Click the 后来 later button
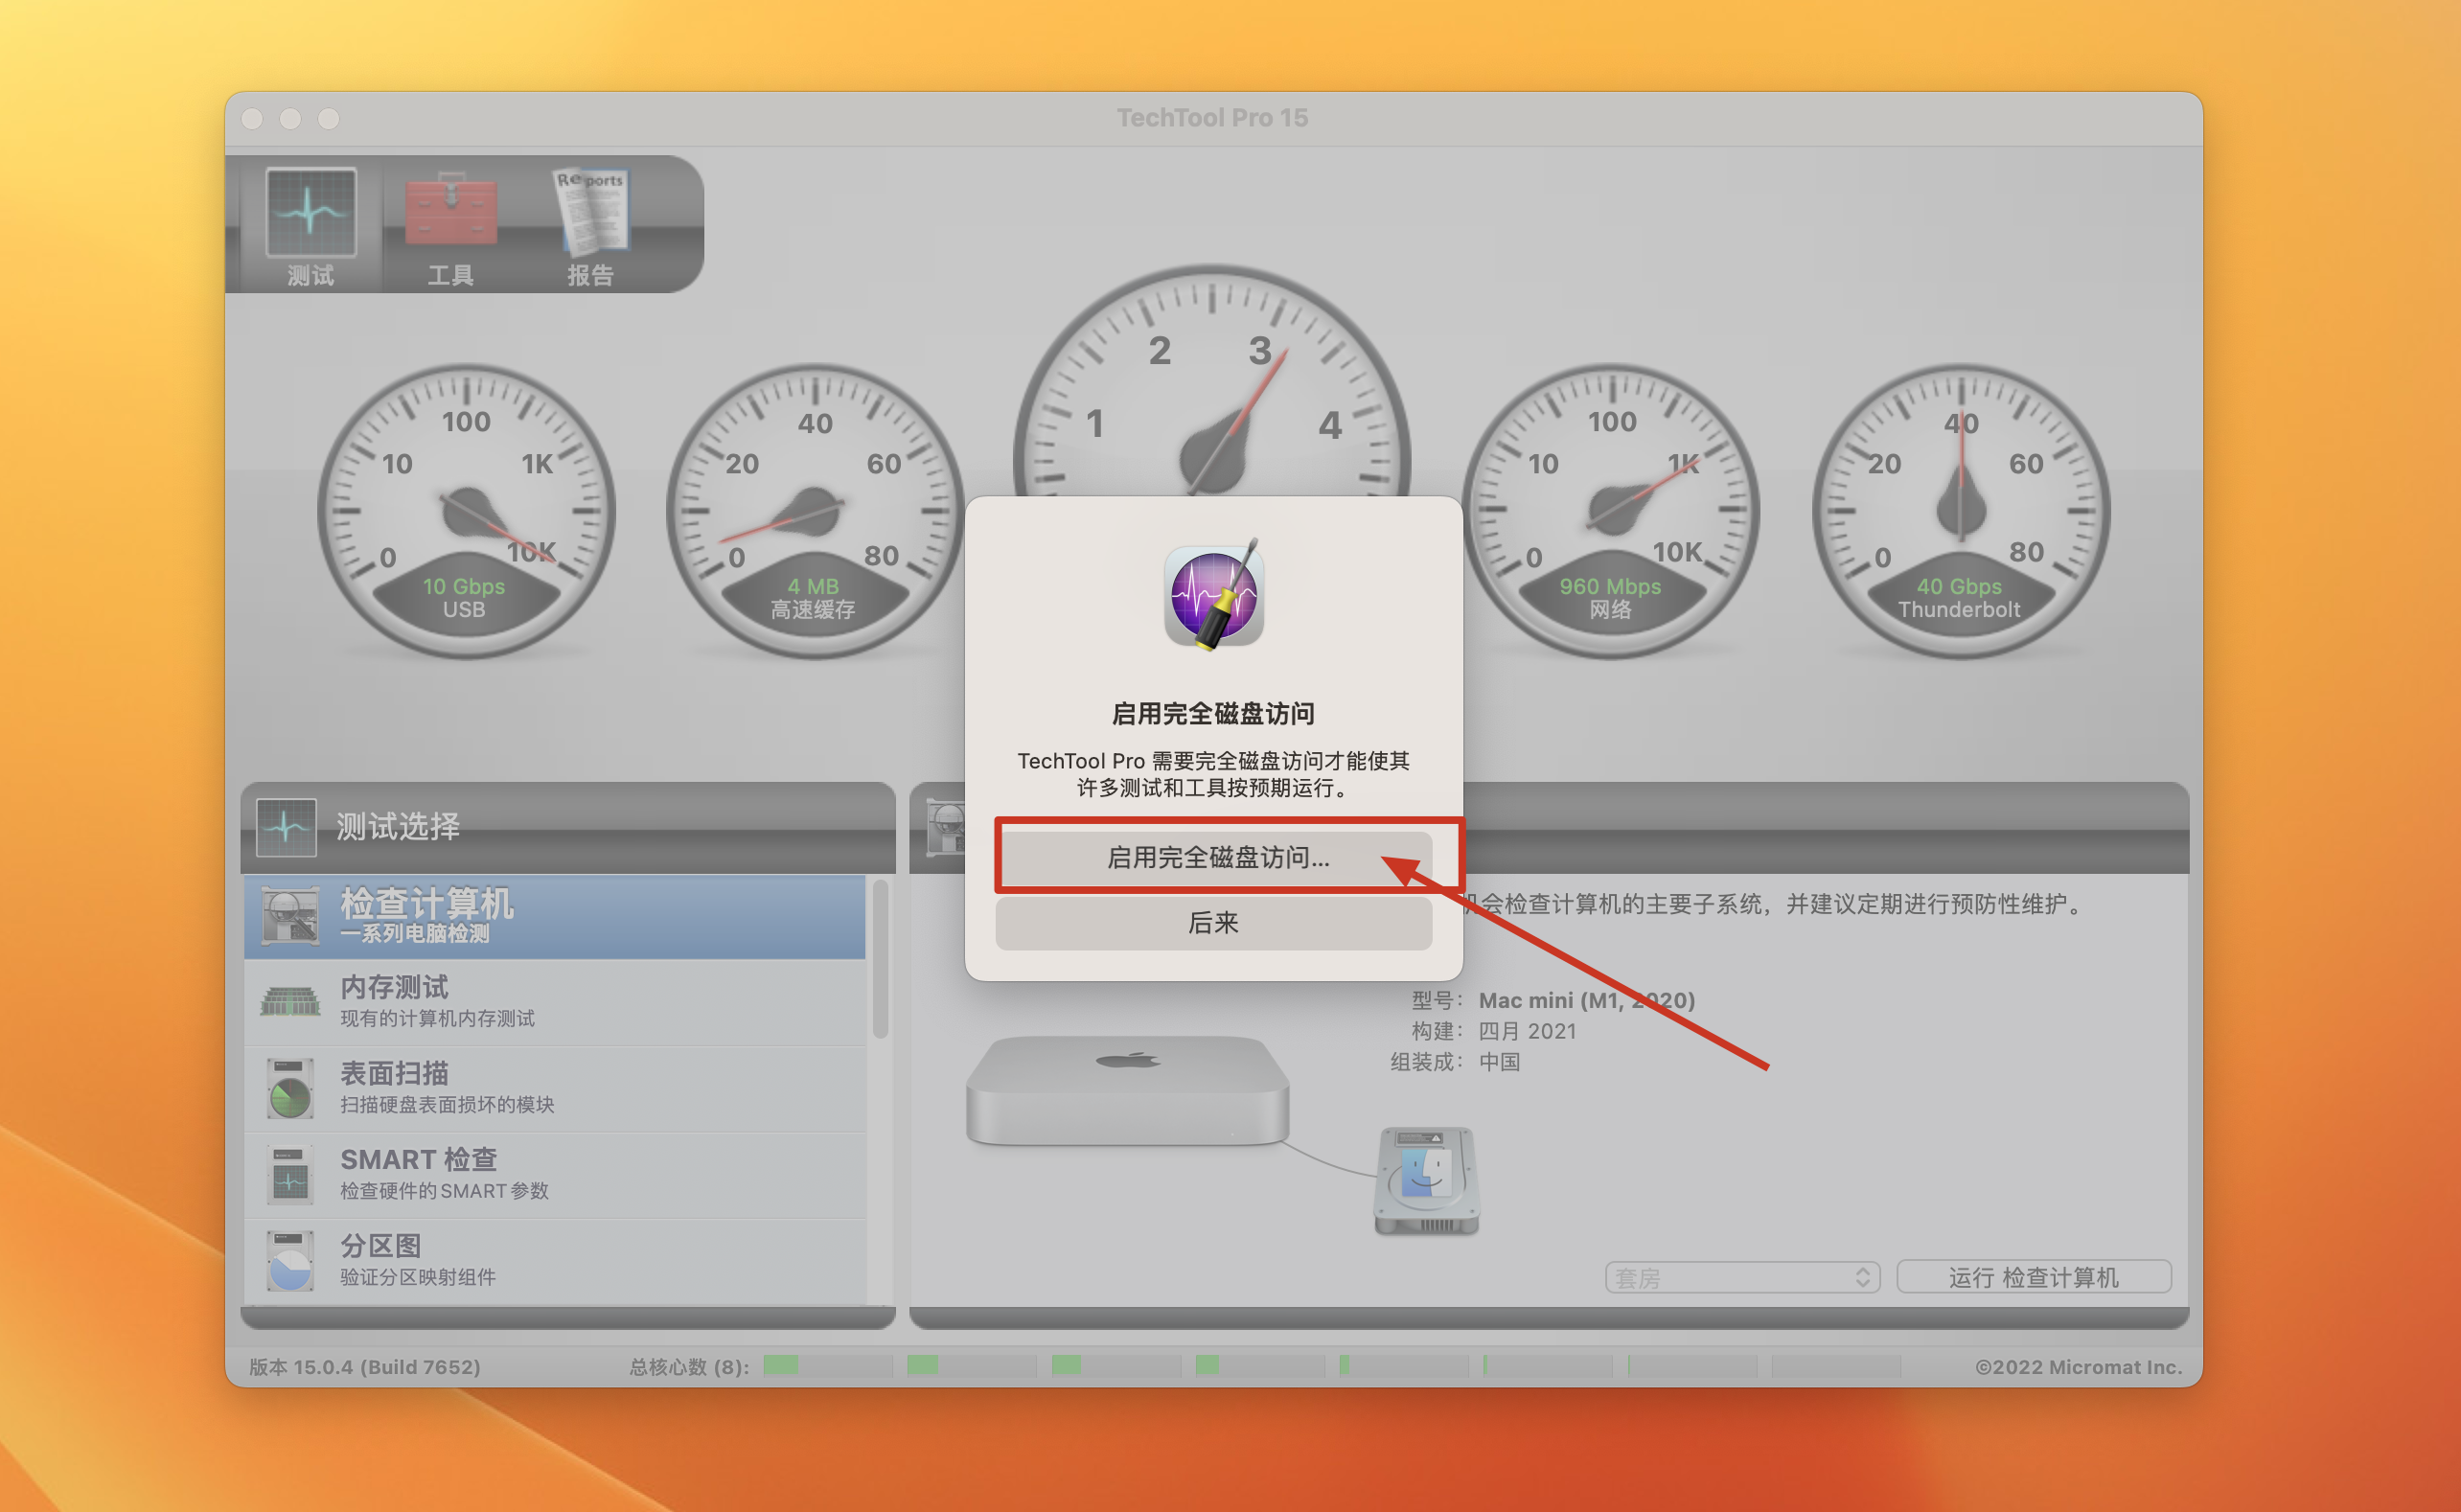The image size is (2461, 1512). tap(1213, 922)
